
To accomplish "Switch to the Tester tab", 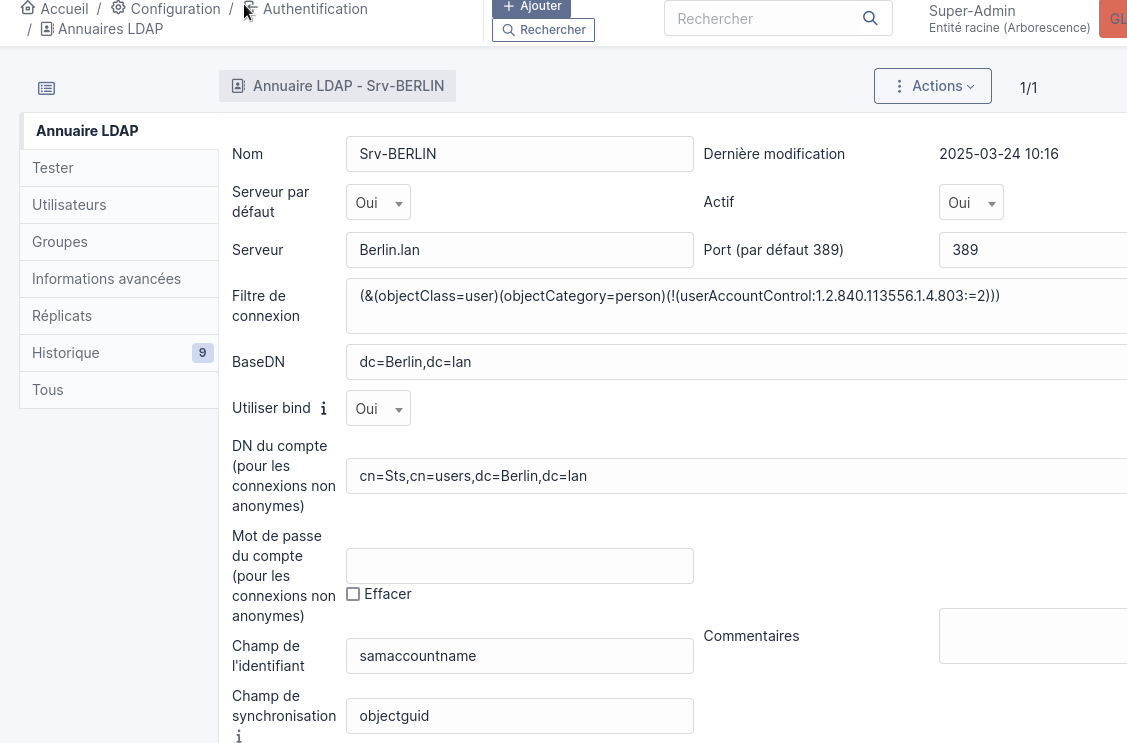I will point(53,168).
